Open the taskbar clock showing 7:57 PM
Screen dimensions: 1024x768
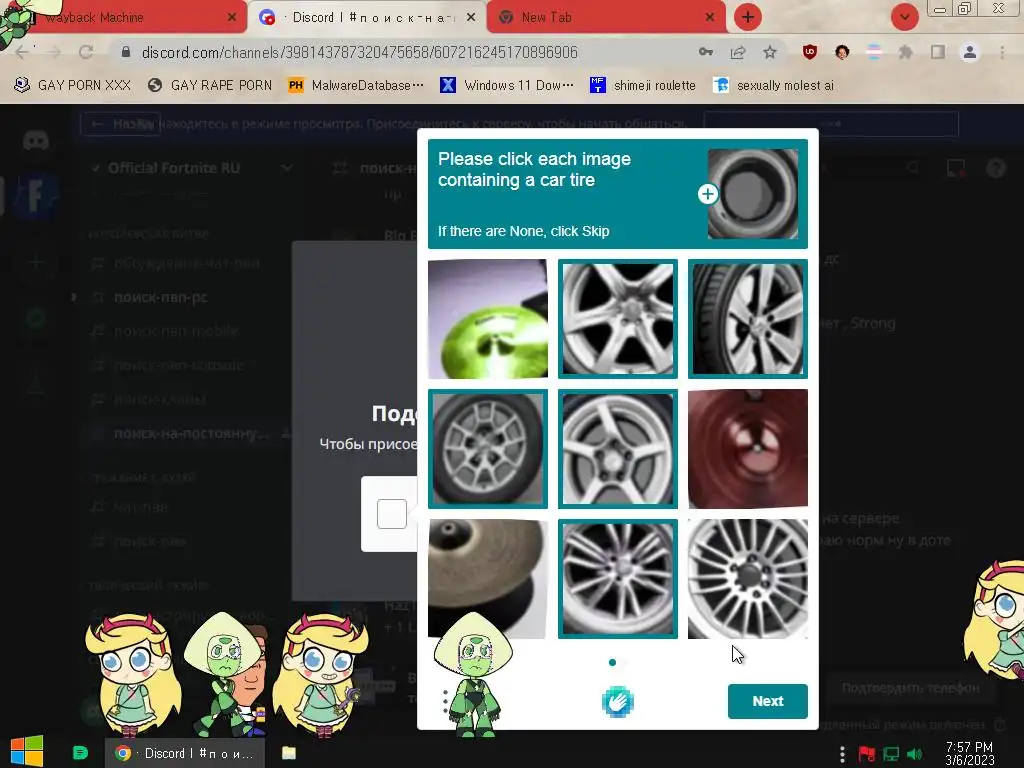coord(970,754)
